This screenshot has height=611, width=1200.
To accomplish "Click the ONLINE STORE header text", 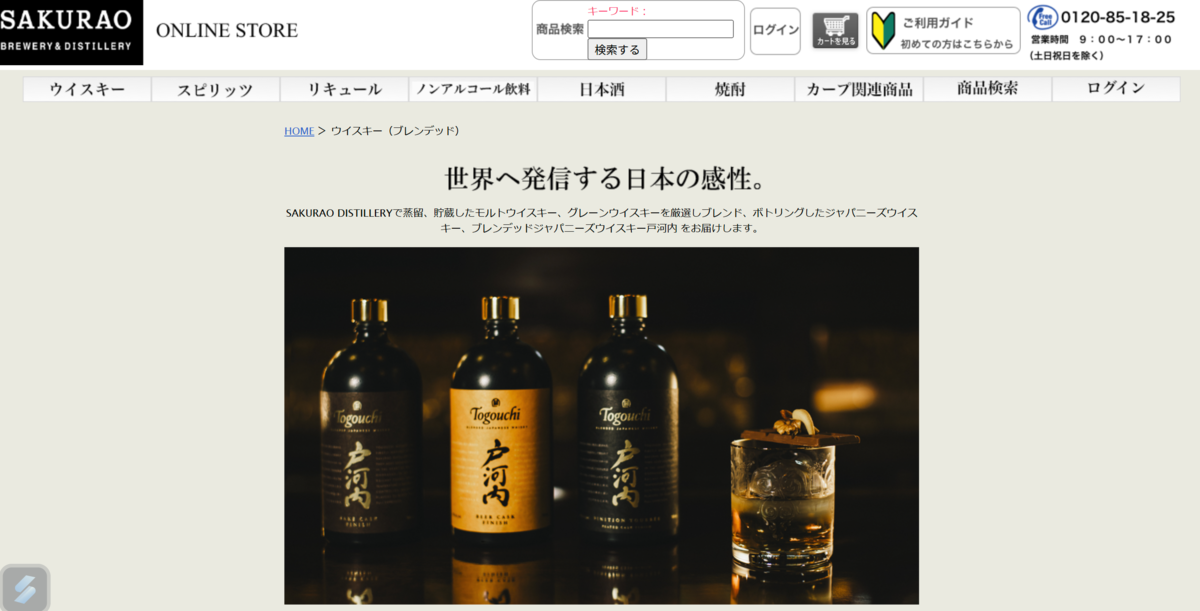I will (227, 30).
